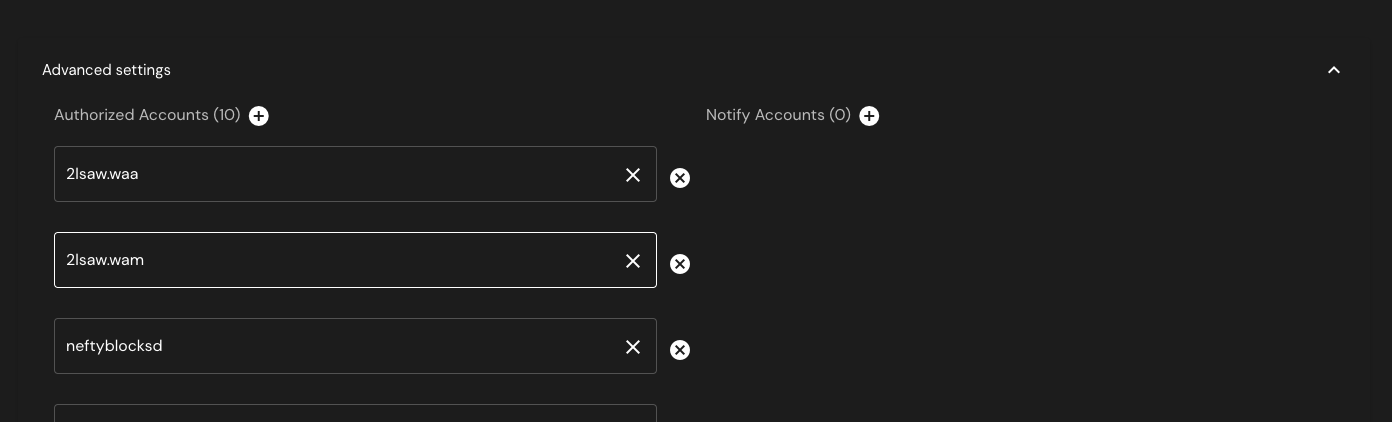Click the Advanced settings header text
This screenshot has width=1392, height=422.
(106, 70)
